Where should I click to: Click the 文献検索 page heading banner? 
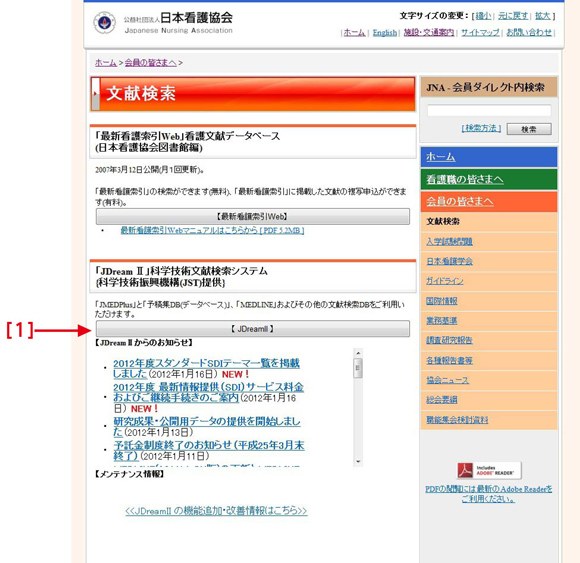coord(253,94)
